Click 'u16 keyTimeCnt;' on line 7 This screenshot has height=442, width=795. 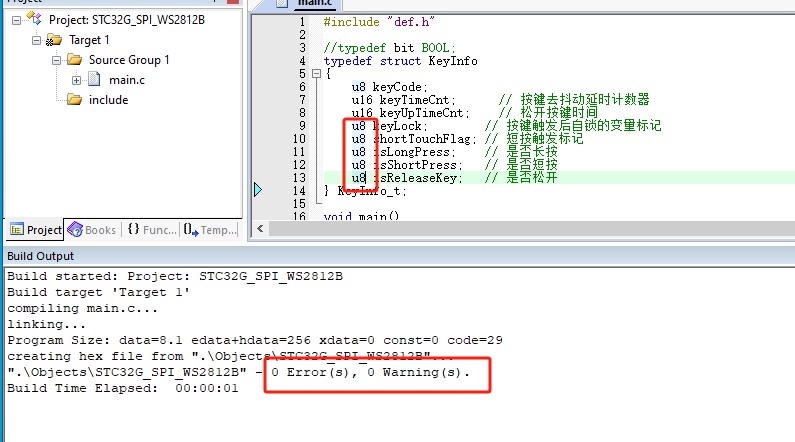coord(404,100)
